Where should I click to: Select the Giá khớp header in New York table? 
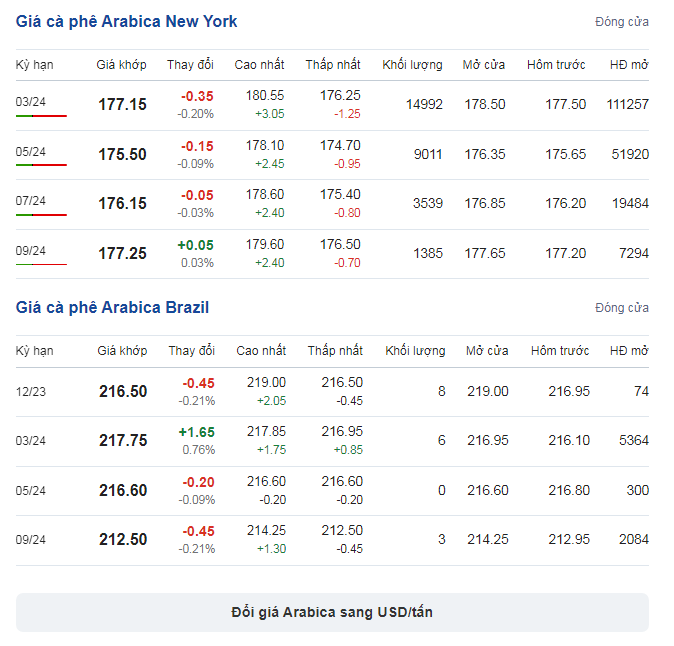pos(121,65)
